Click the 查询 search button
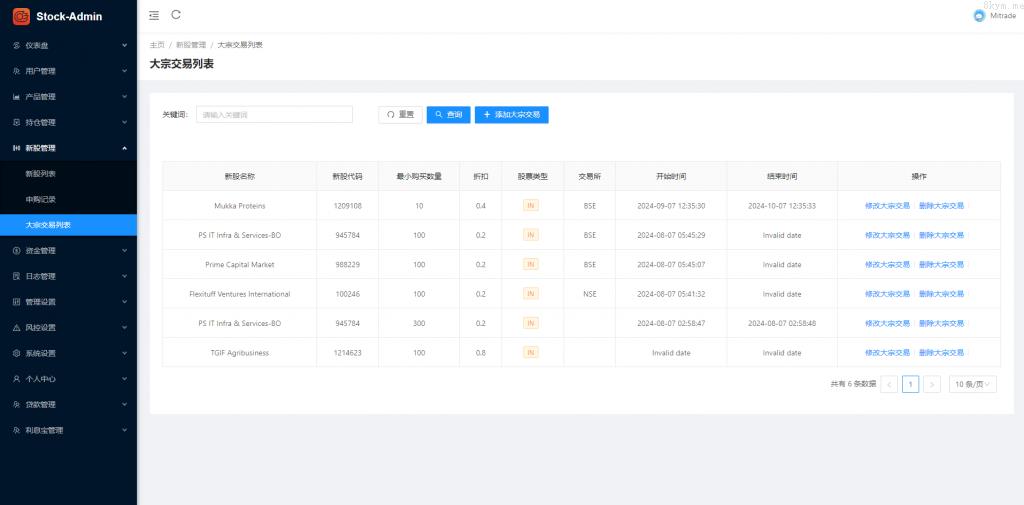 point(448,115)
